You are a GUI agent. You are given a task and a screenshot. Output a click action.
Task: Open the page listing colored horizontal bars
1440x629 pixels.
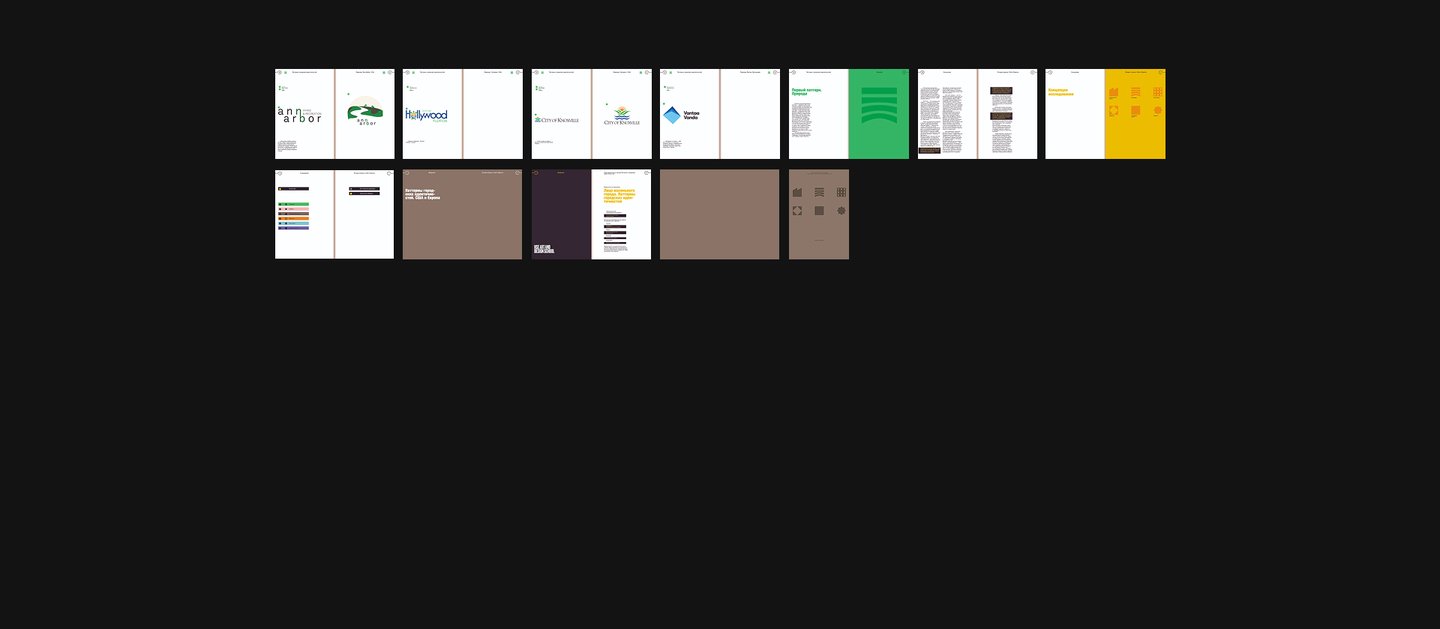point(304,214)
